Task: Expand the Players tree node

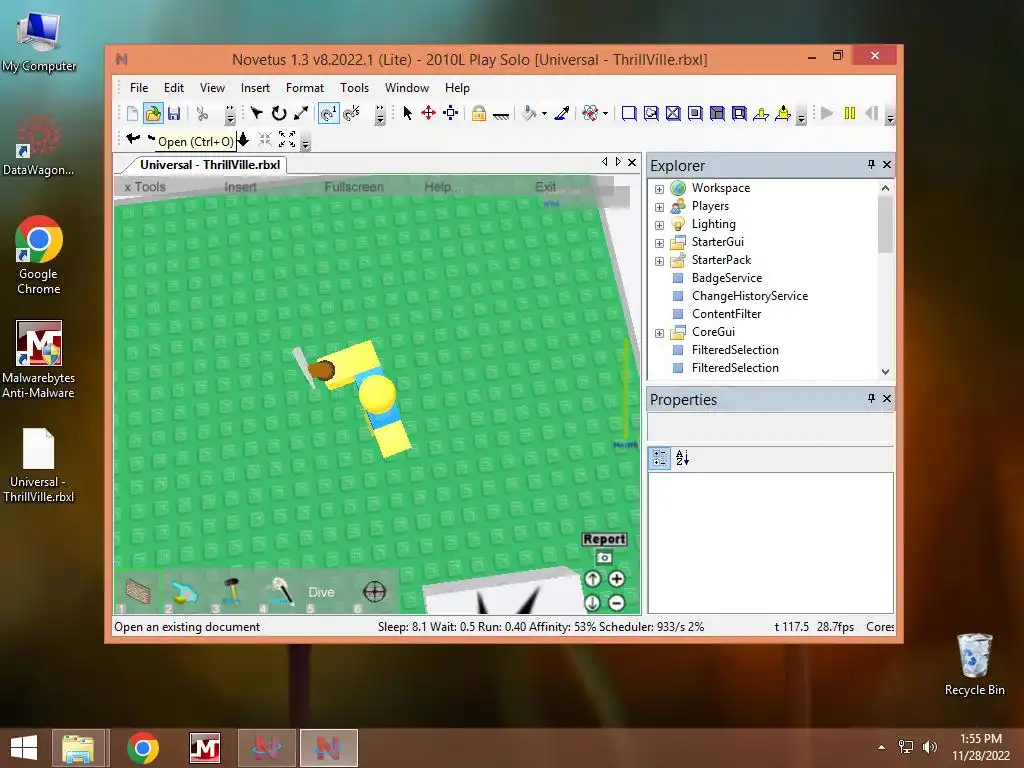Action: 660,207
